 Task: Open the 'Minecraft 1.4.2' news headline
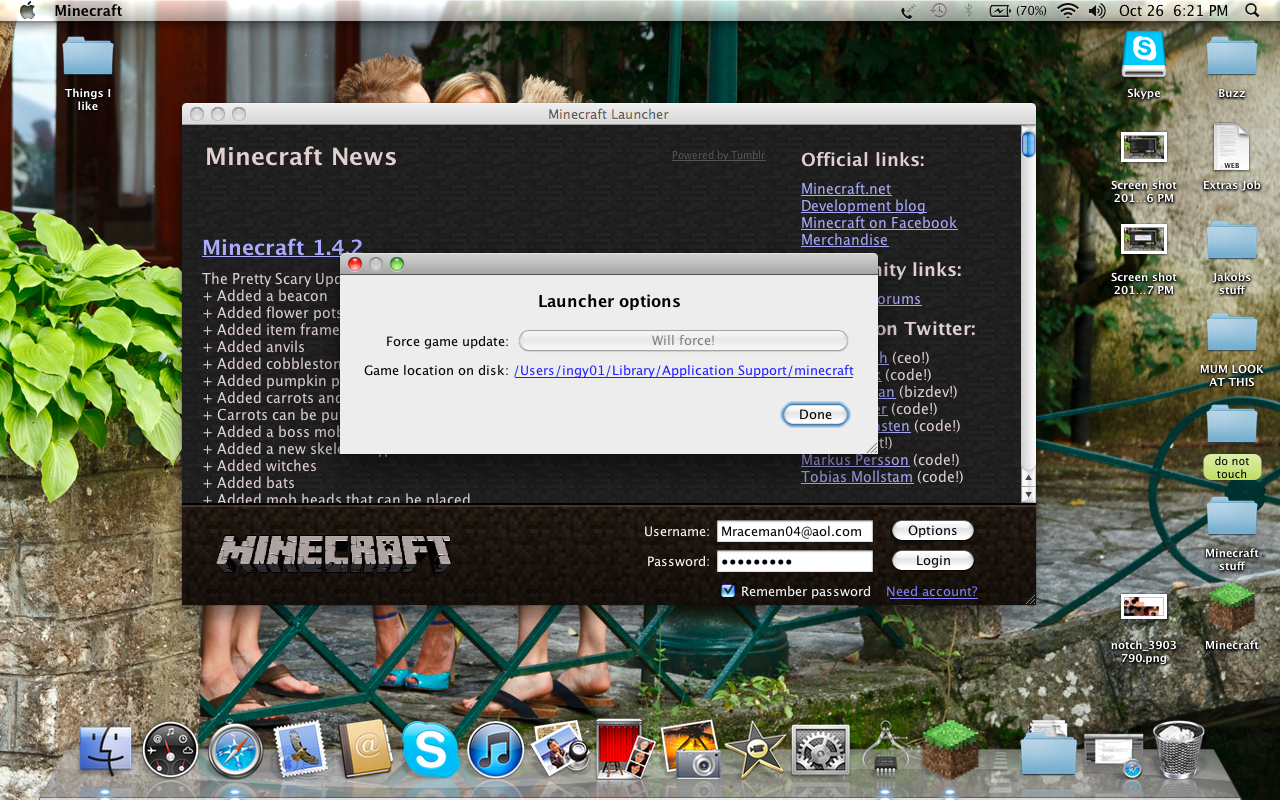point(282,247)
